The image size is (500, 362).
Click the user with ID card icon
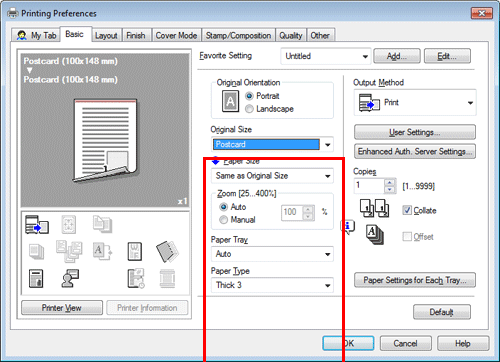click(x=70, y=278)
